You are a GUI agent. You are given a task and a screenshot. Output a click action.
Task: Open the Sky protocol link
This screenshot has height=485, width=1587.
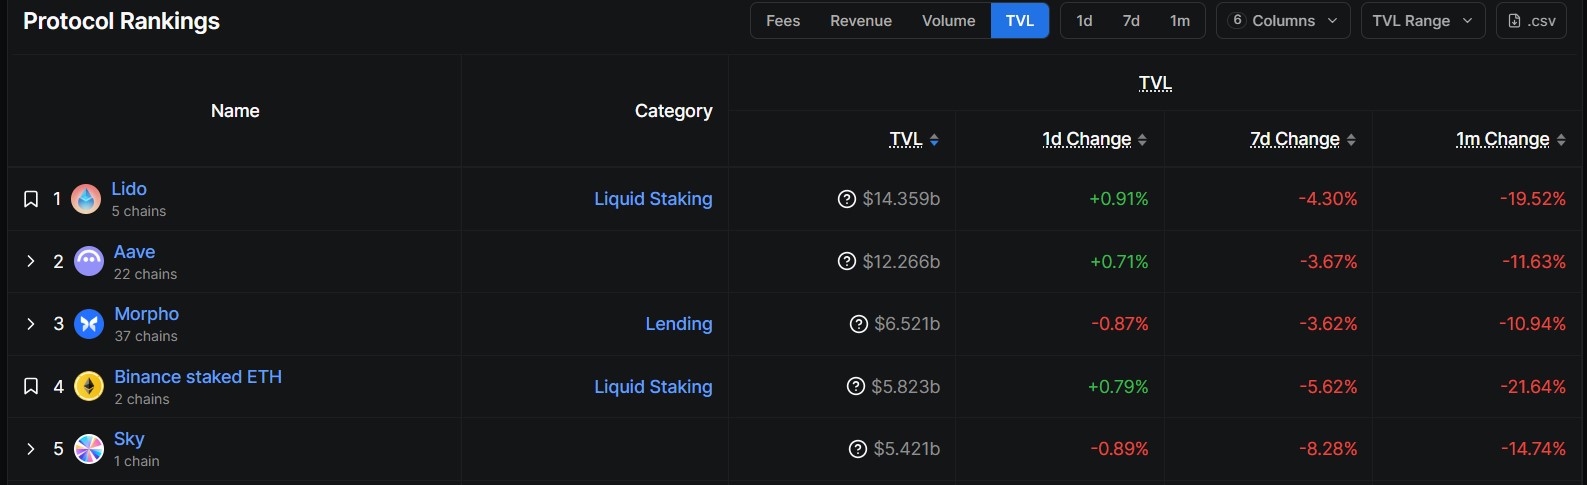pos(129,439)
